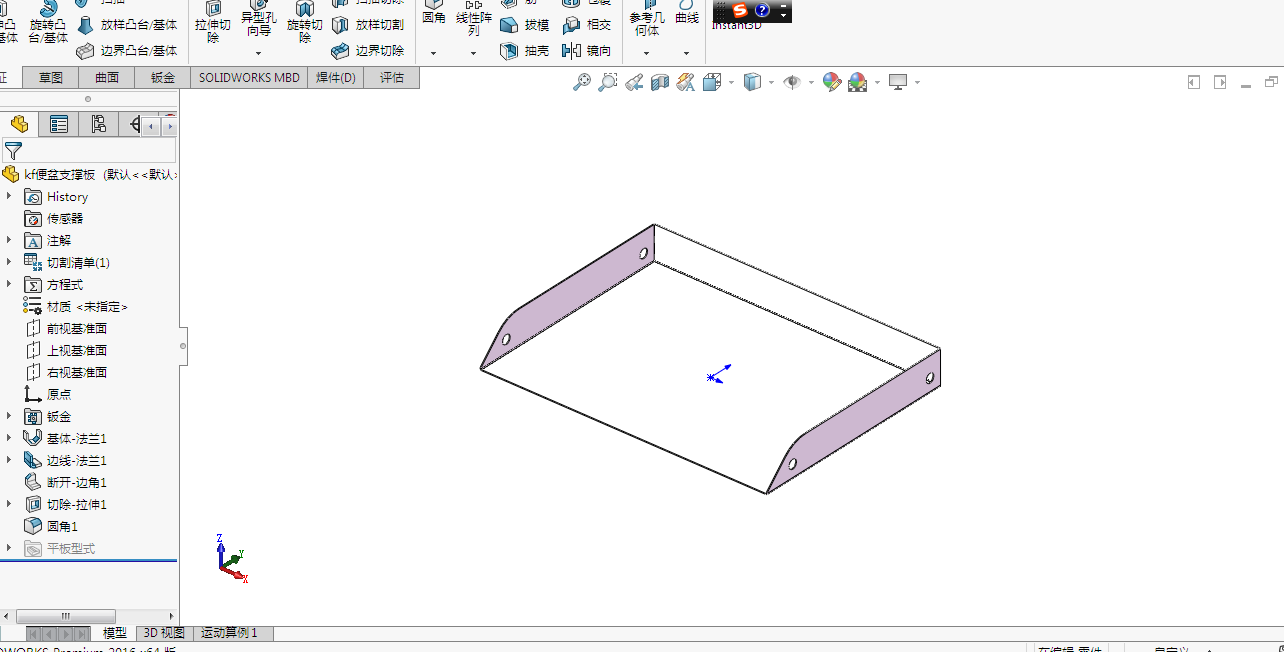Switch to the 模型 bottom tab
Screen dimensions: 1284x652
point(115,633)
